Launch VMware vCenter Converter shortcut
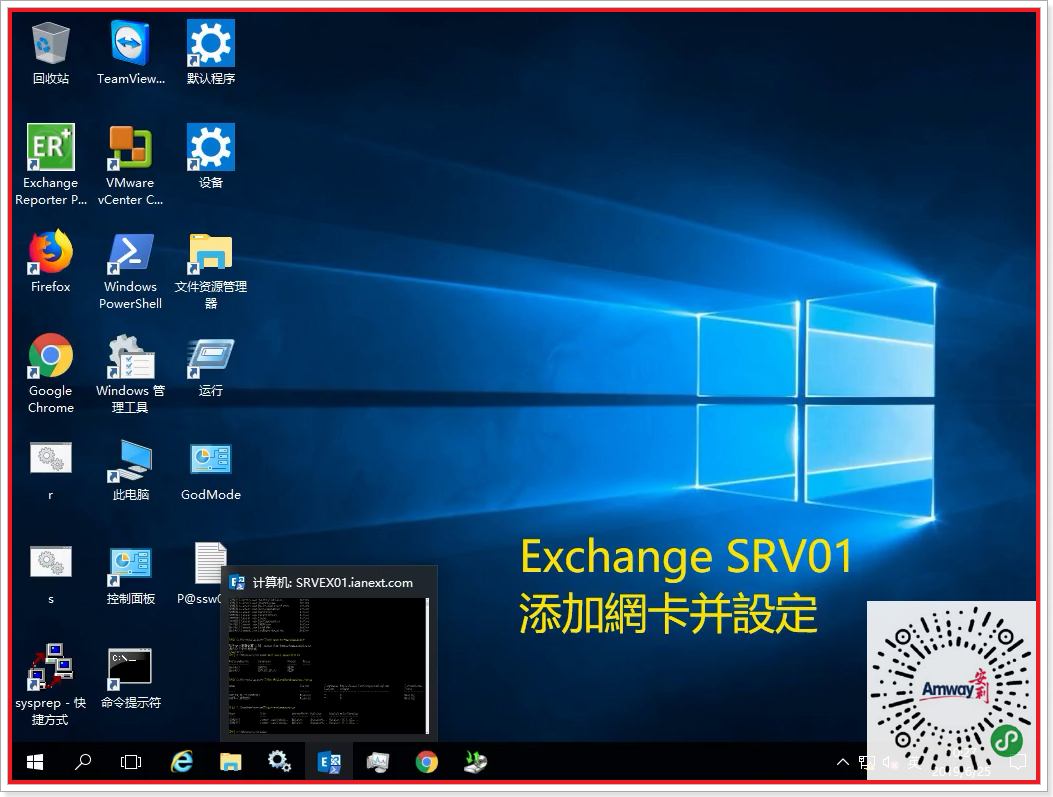1053x797 pixels. (130, 165)
